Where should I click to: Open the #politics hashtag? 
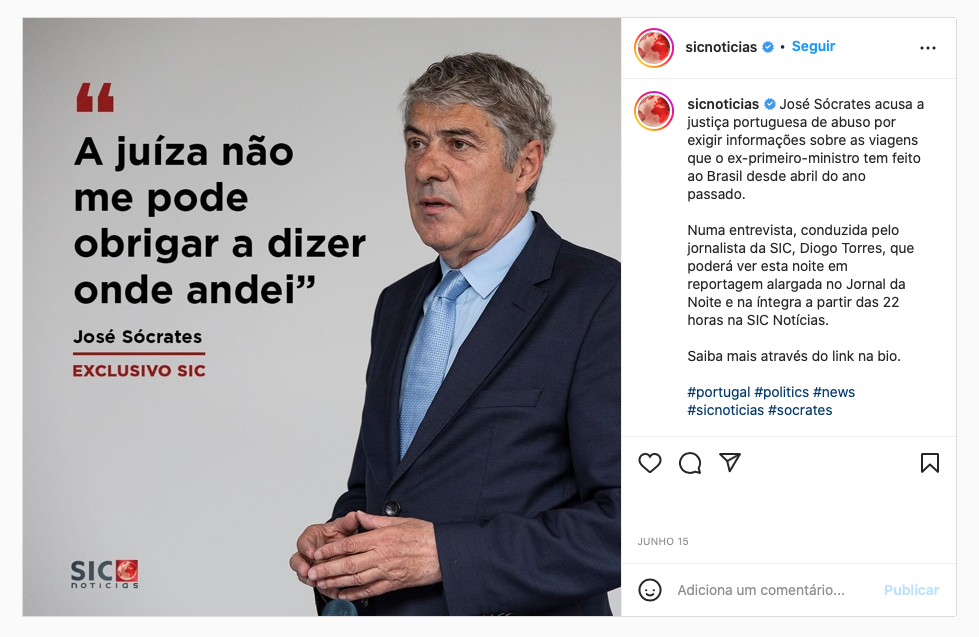(x=781, y=392)
